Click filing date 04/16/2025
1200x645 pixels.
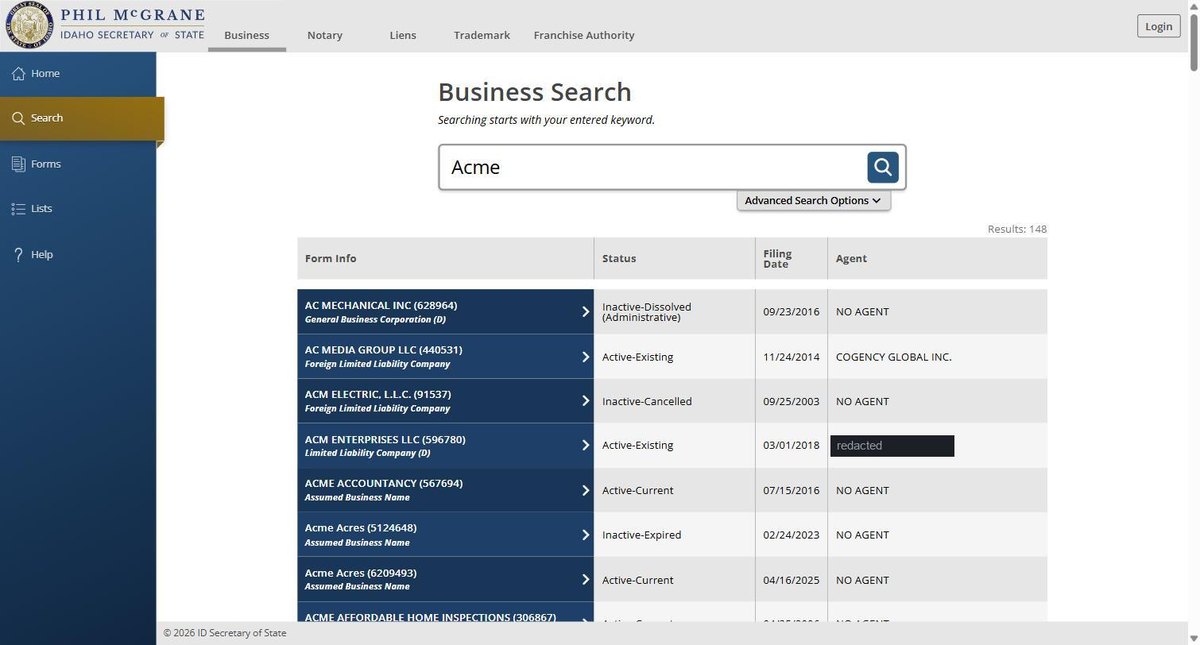(x=791, y=580)
